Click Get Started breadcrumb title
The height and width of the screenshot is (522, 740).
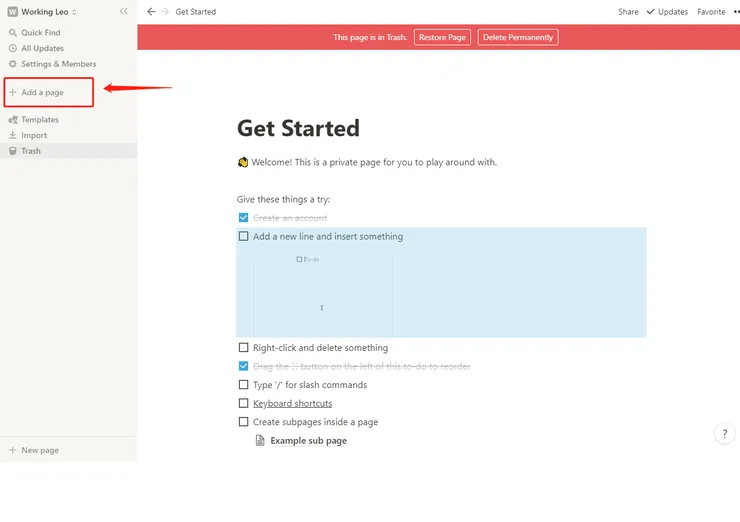(195, 12)
